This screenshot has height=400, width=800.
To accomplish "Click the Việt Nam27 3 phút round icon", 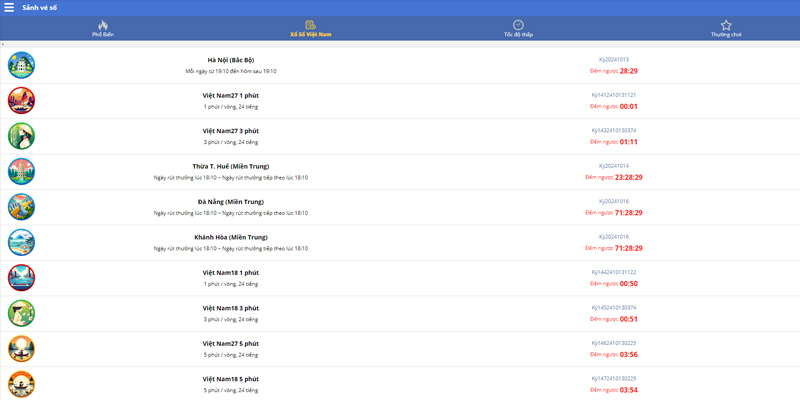I will 21,136.
